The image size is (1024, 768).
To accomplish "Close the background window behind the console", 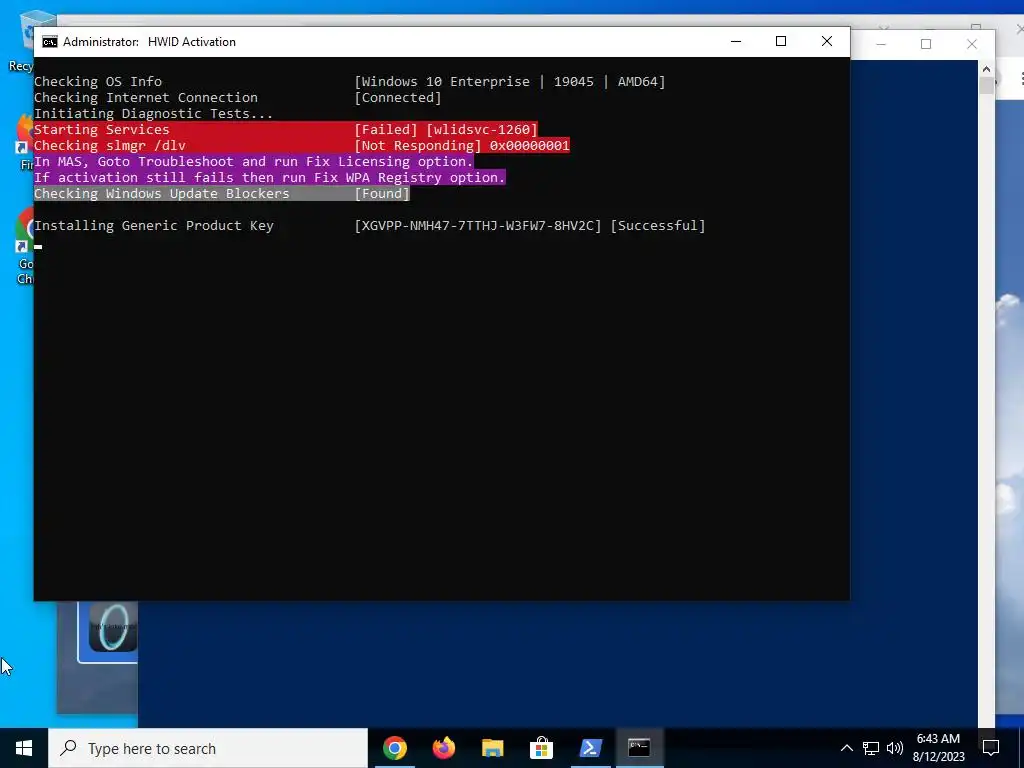I will [x=972, y=44].
